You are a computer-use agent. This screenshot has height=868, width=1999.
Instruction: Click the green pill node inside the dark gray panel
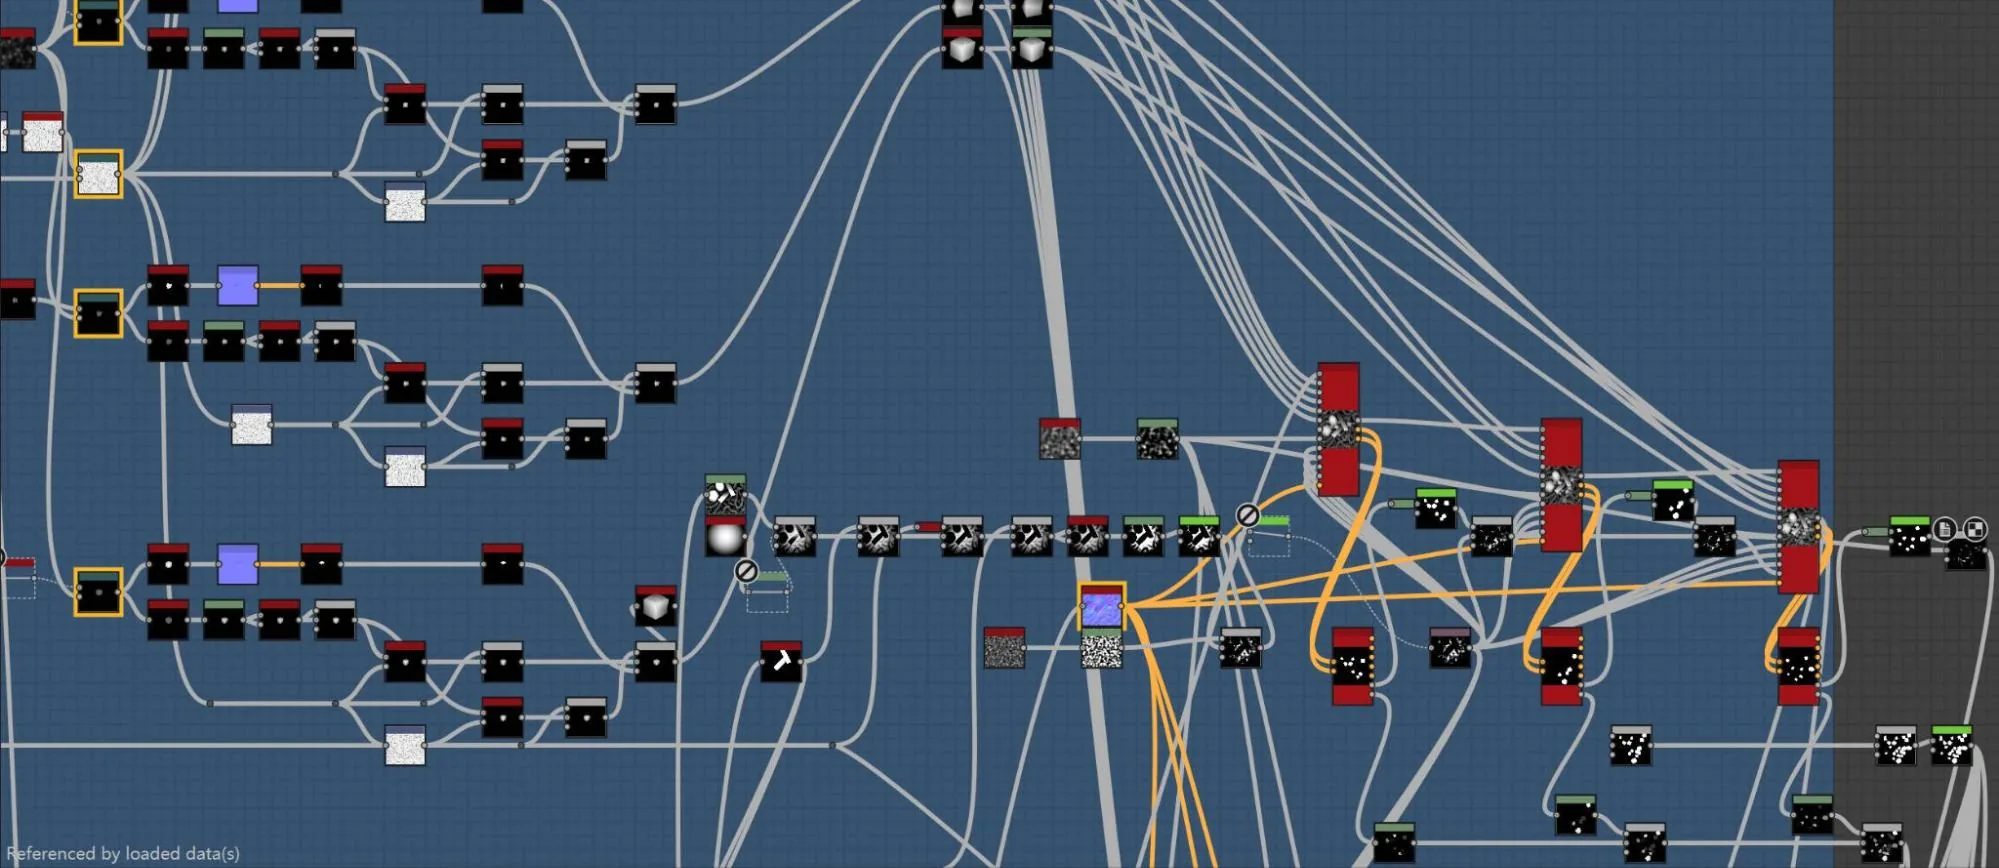point(1875,532)
